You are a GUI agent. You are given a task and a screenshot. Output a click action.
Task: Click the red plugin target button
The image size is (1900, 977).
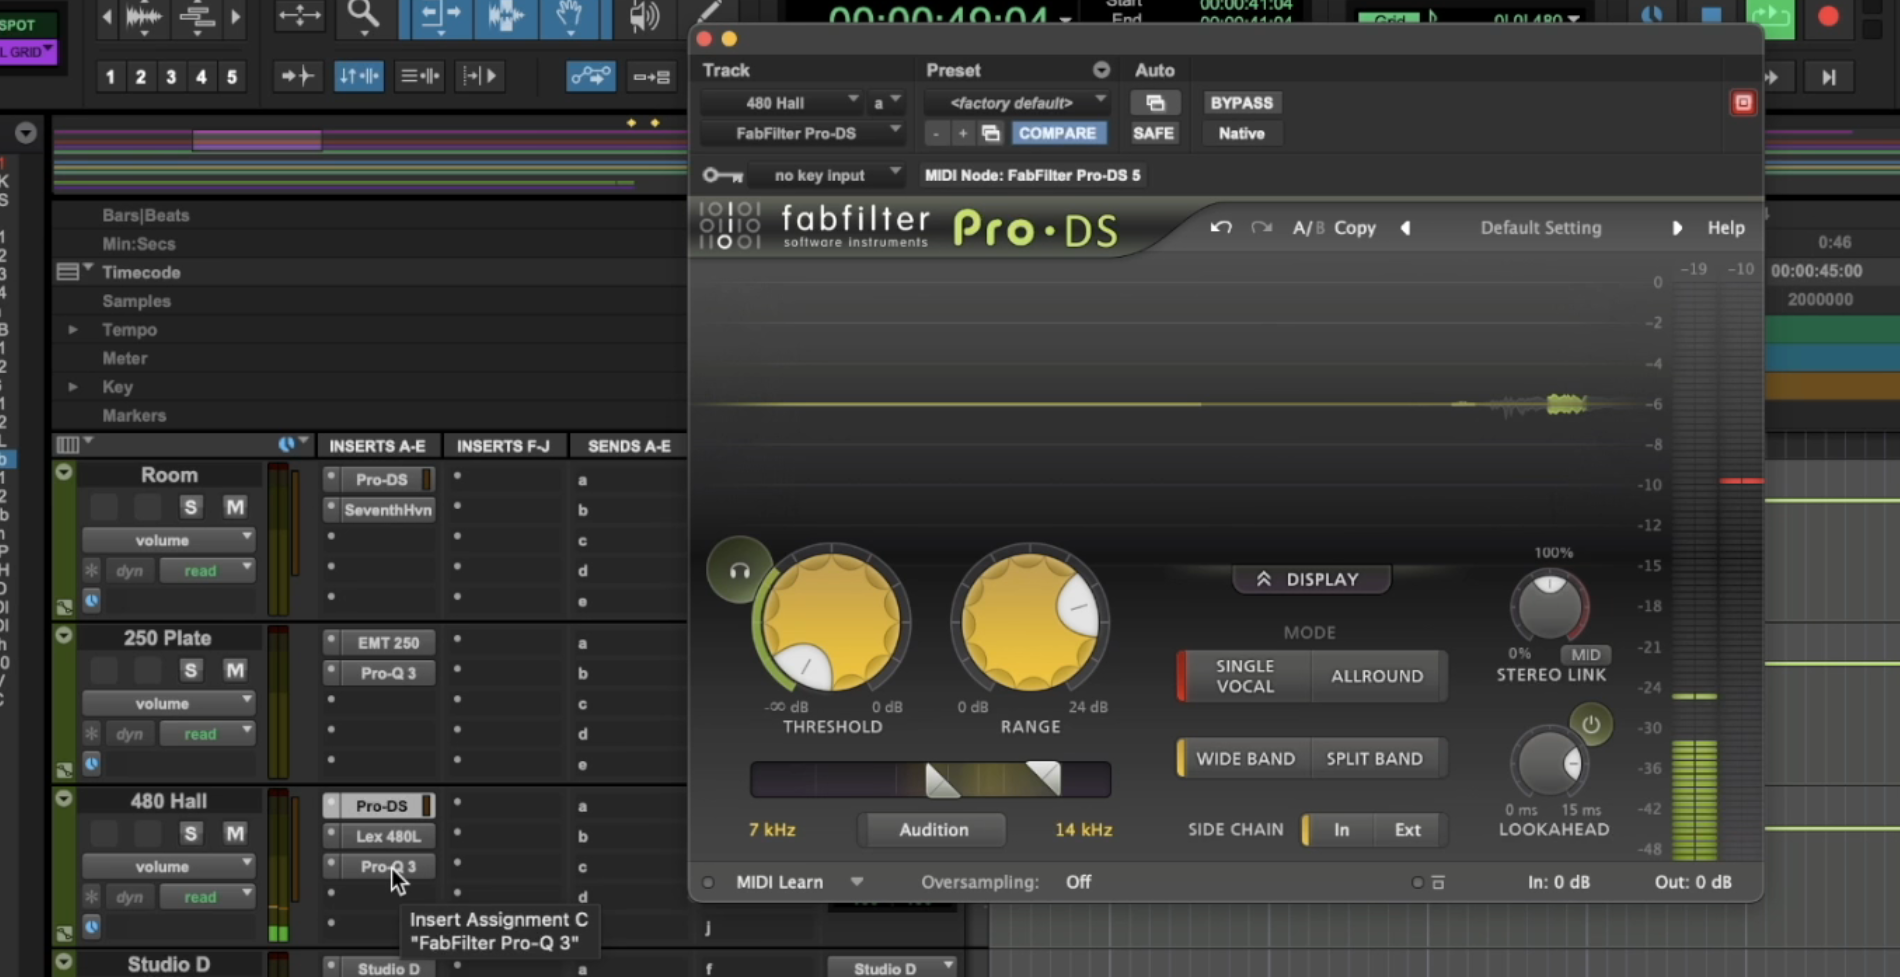(1743, 103)
